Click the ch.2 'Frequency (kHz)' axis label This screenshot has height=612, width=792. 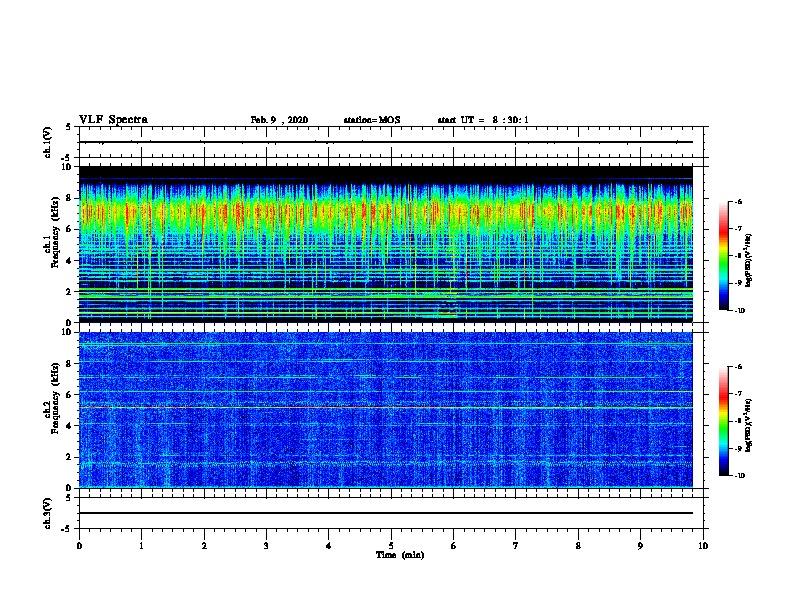55,398
